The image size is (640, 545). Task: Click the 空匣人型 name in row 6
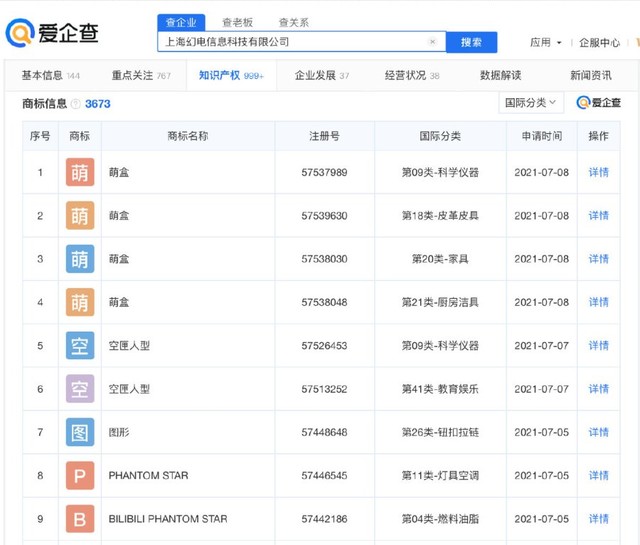coord(129,389)
